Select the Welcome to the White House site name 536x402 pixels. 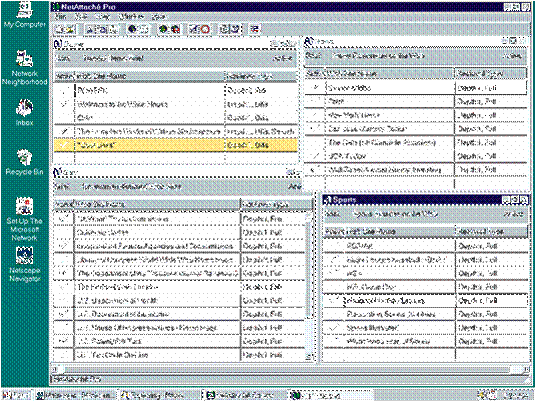(122, 104)
